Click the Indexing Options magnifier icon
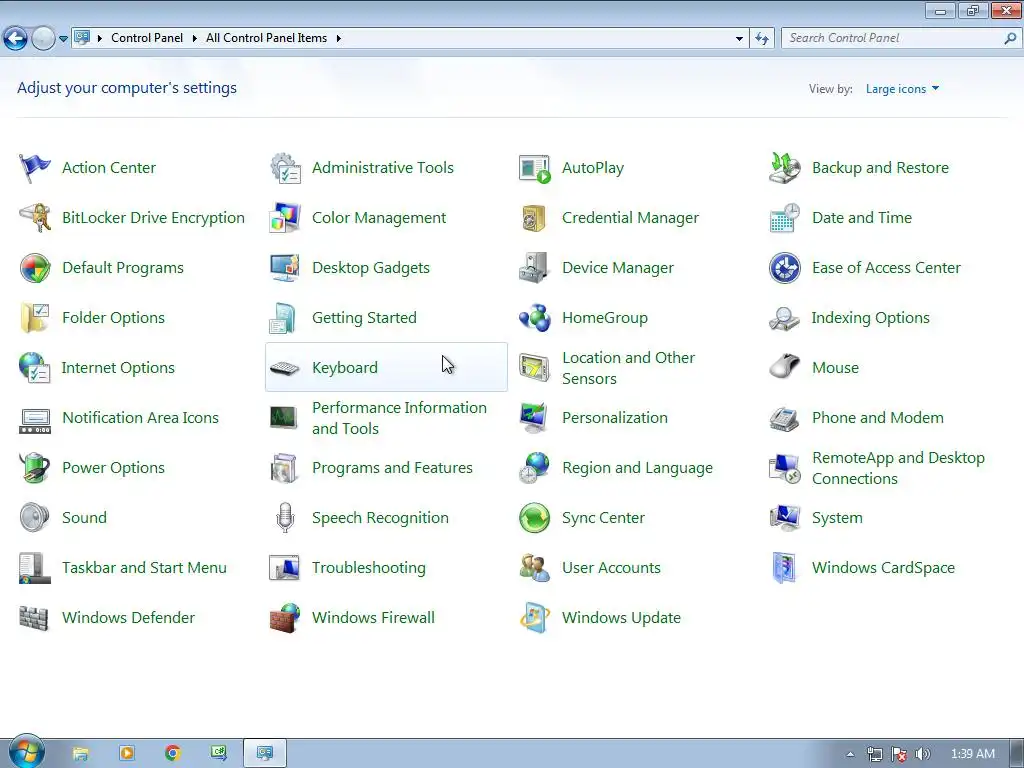The width and height of the screenshot is (1024, 768). pyautogui.click(x=784, y=318)
